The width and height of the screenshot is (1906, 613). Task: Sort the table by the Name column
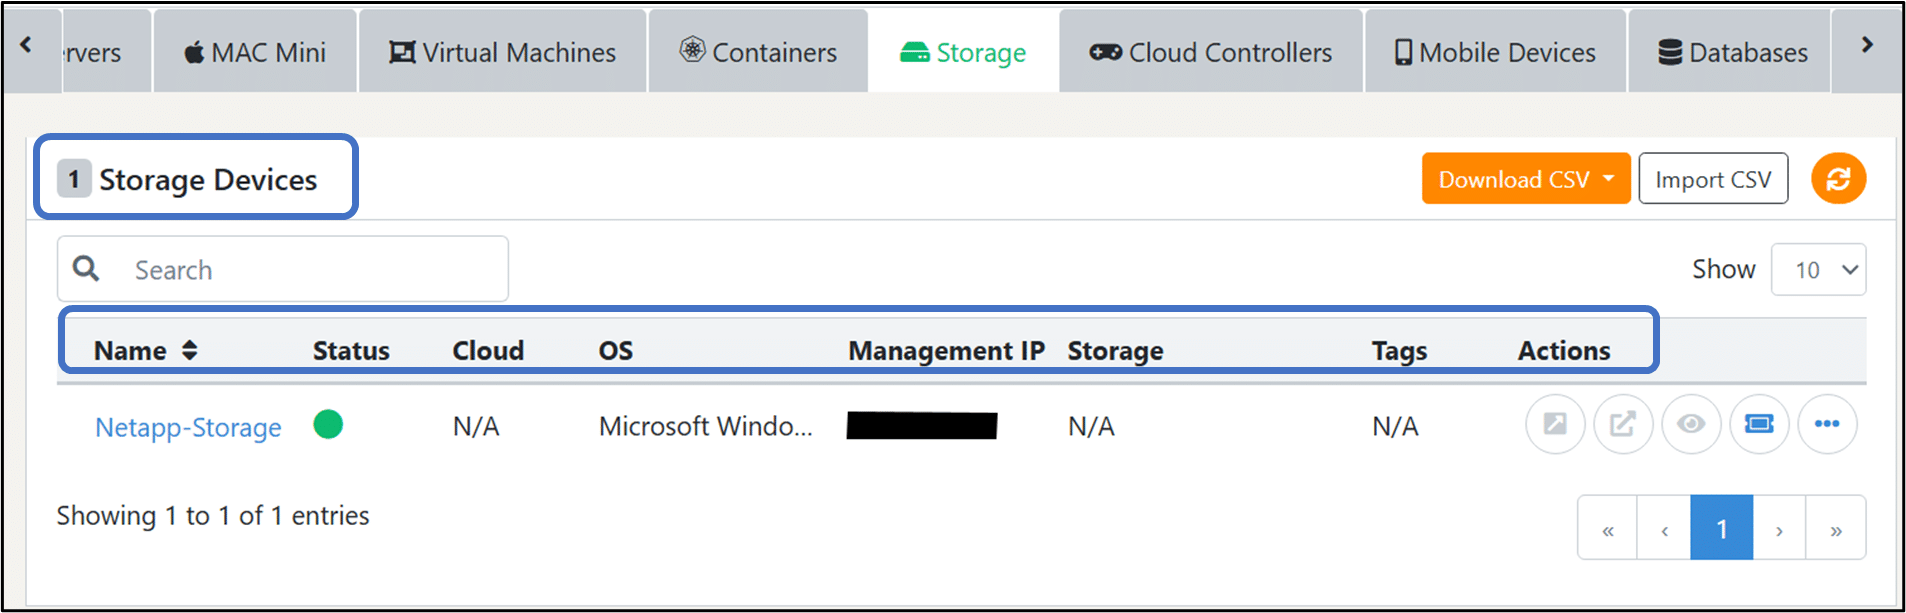pos(146,350)
